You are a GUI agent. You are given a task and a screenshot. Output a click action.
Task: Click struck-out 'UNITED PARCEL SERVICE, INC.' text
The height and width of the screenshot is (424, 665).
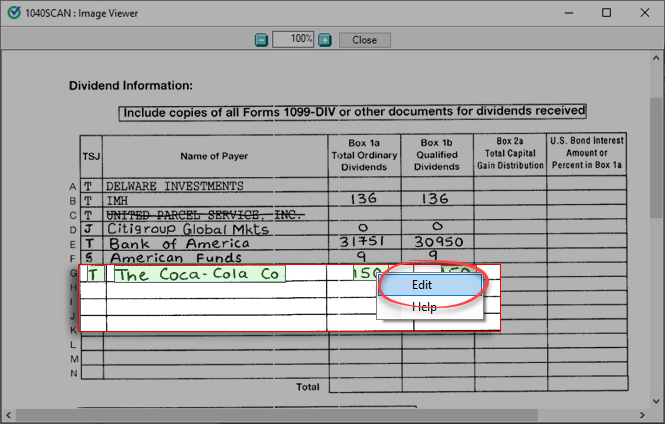(205, 215)
